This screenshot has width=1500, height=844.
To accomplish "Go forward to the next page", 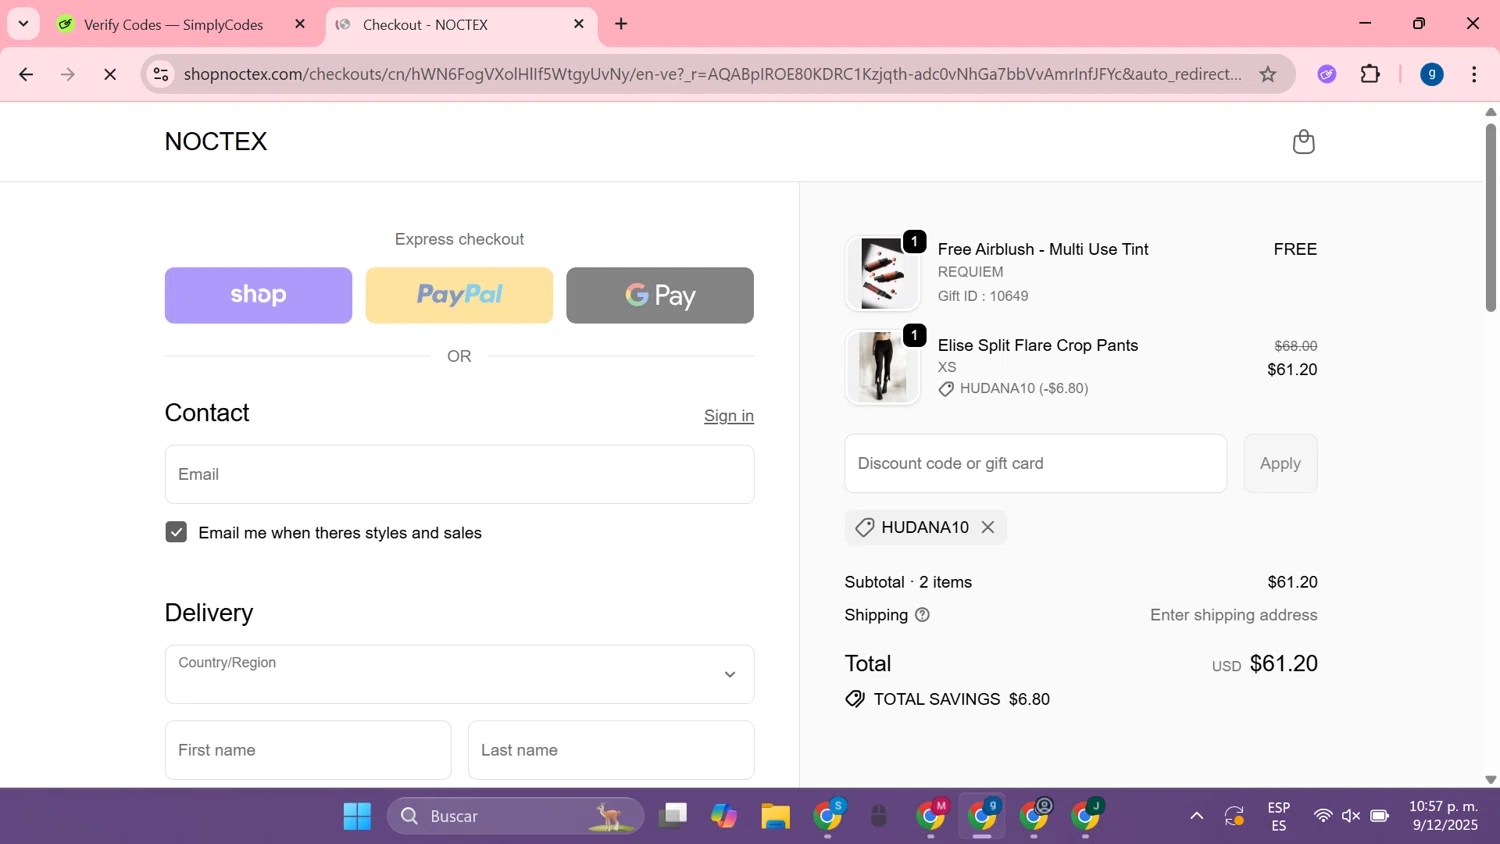I will coord(68,74).
